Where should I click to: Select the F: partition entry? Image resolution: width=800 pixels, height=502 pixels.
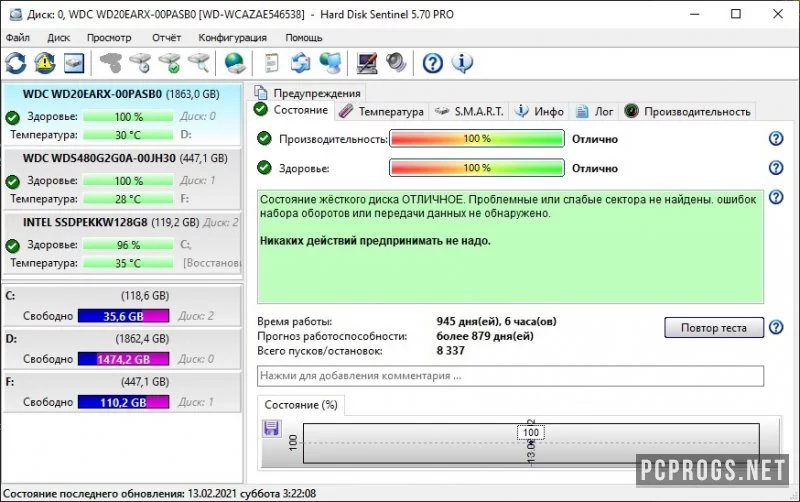click(x=121, y=392)
